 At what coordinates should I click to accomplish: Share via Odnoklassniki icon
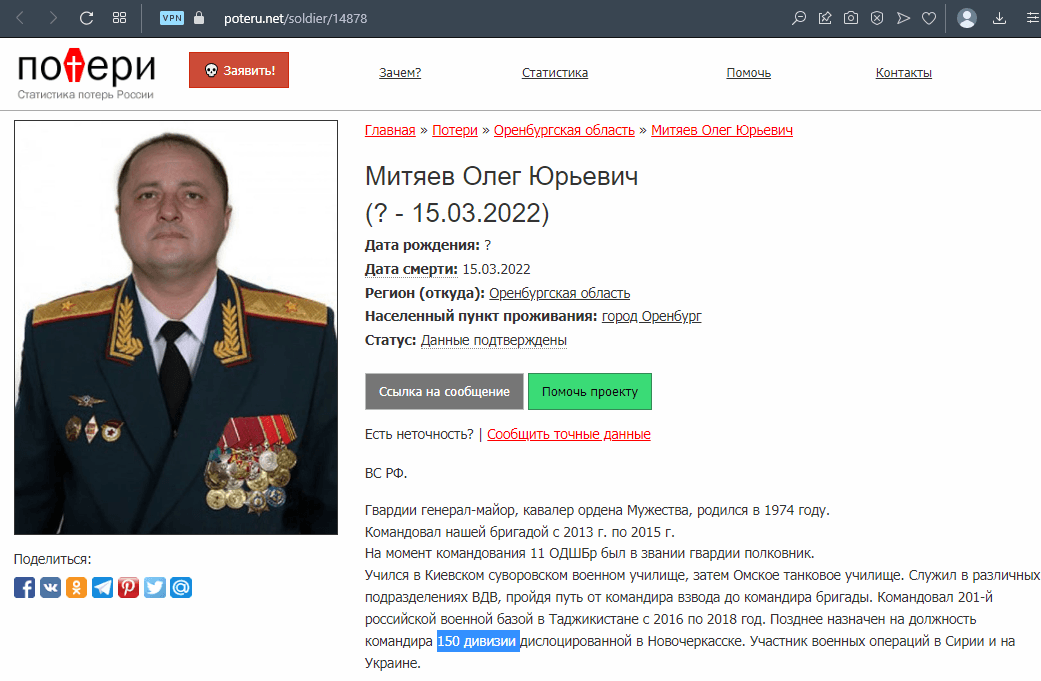[76, 587]
